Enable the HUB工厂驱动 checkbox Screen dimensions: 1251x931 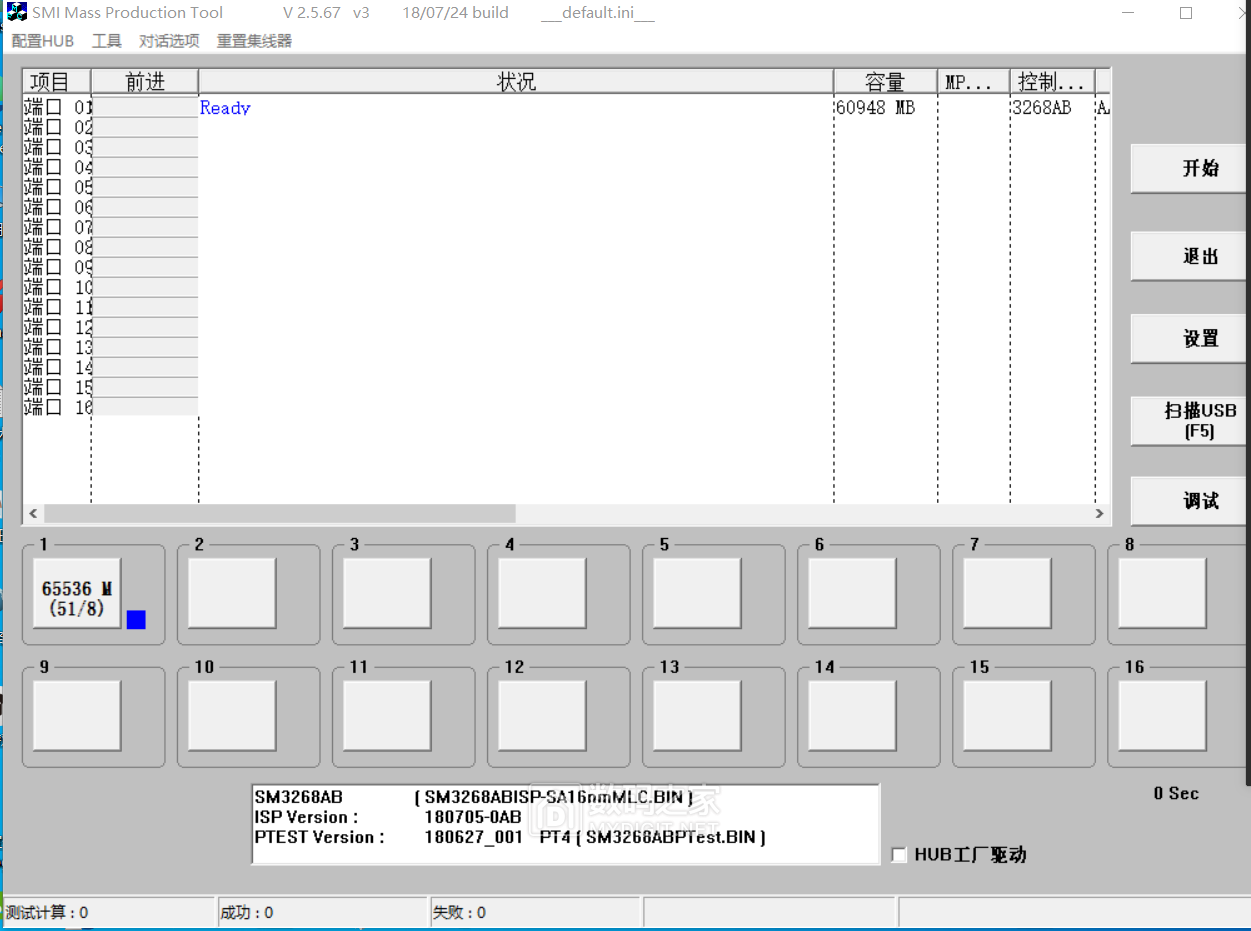pyautogui.click(x=899, y=855)
